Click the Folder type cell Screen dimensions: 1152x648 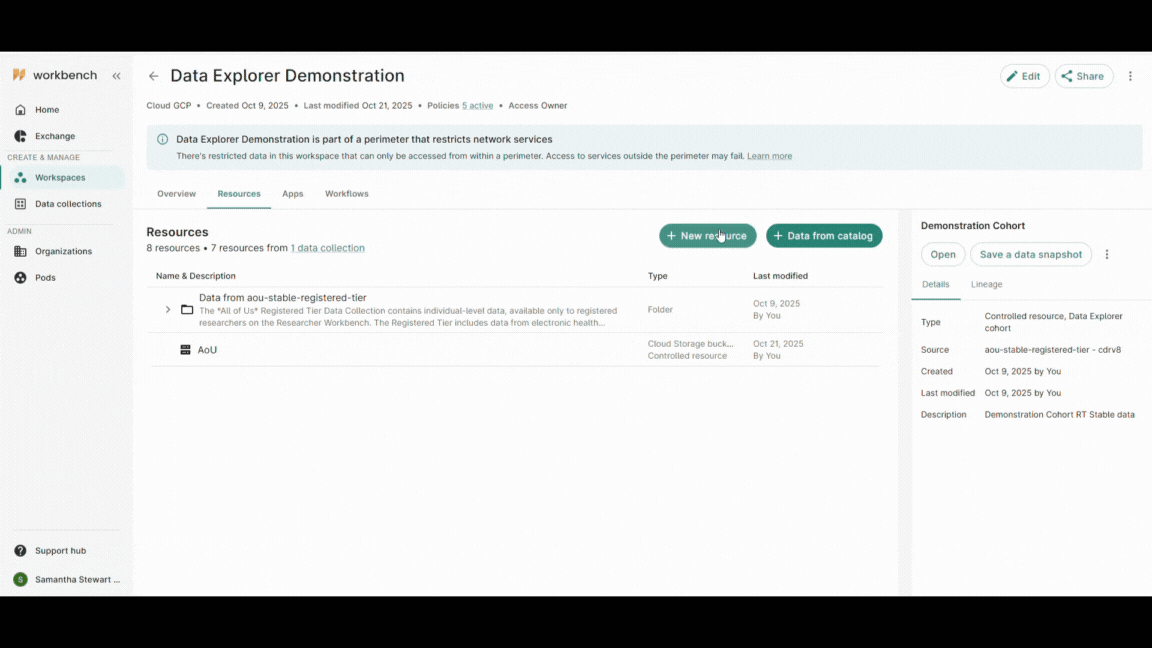coord(660,309)
